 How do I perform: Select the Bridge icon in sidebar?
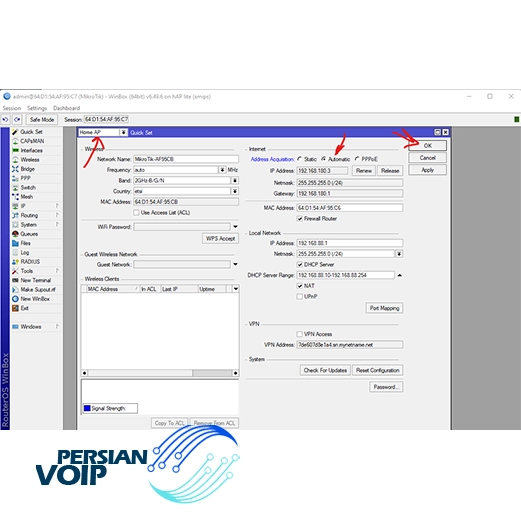(15, 169)
